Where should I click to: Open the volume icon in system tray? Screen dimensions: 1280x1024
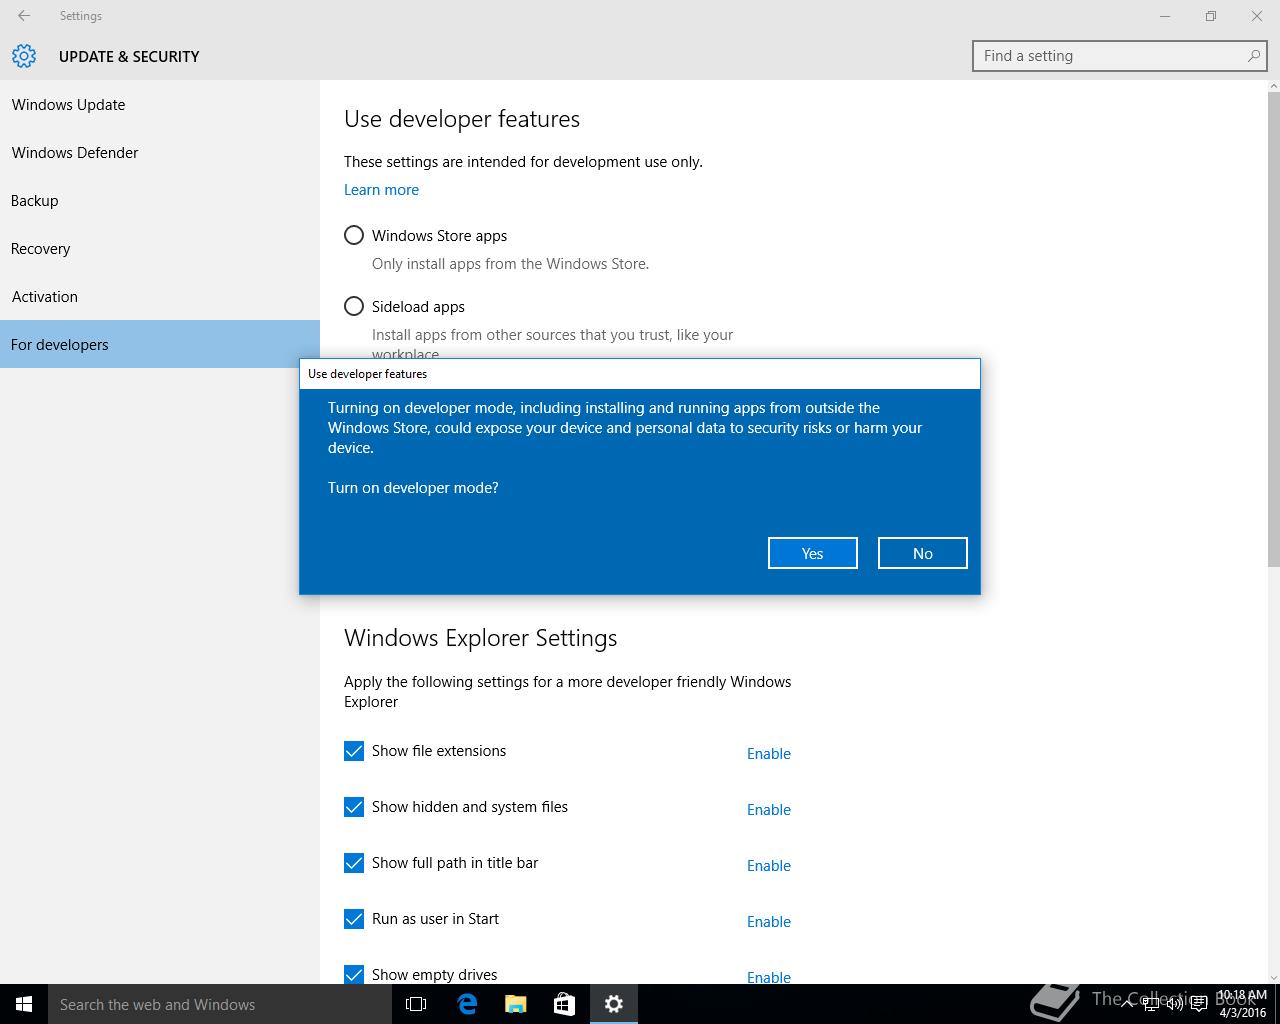coord(1175,1004)
